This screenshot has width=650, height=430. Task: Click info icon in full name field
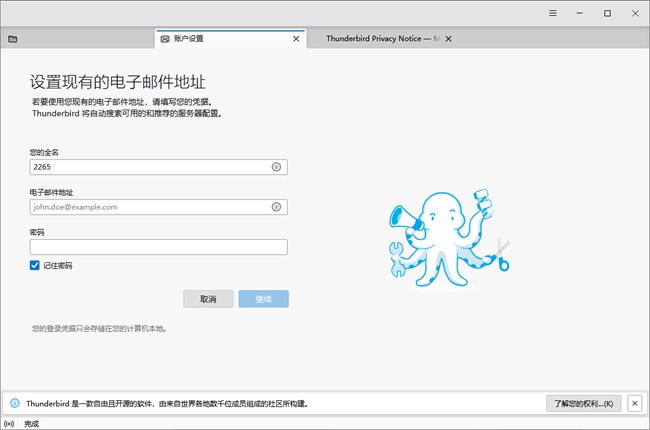pos(276,167)
